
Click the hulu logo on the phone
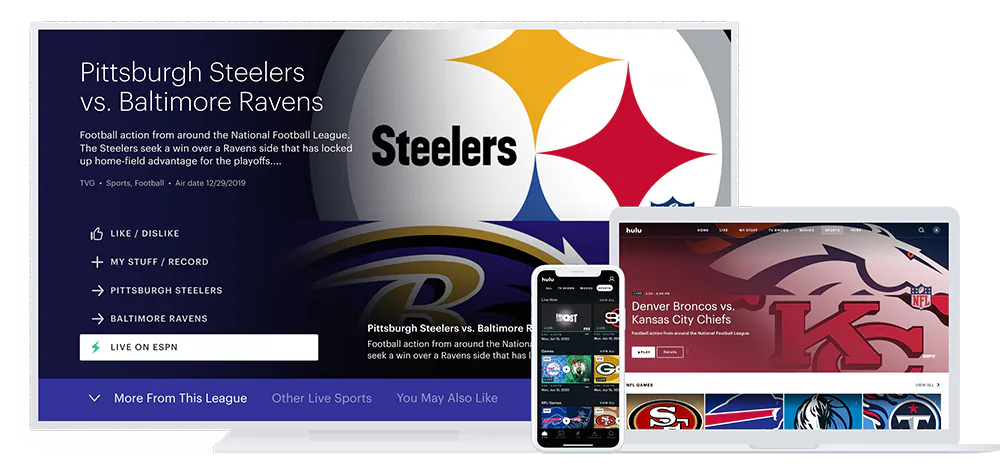coord(548,279)
